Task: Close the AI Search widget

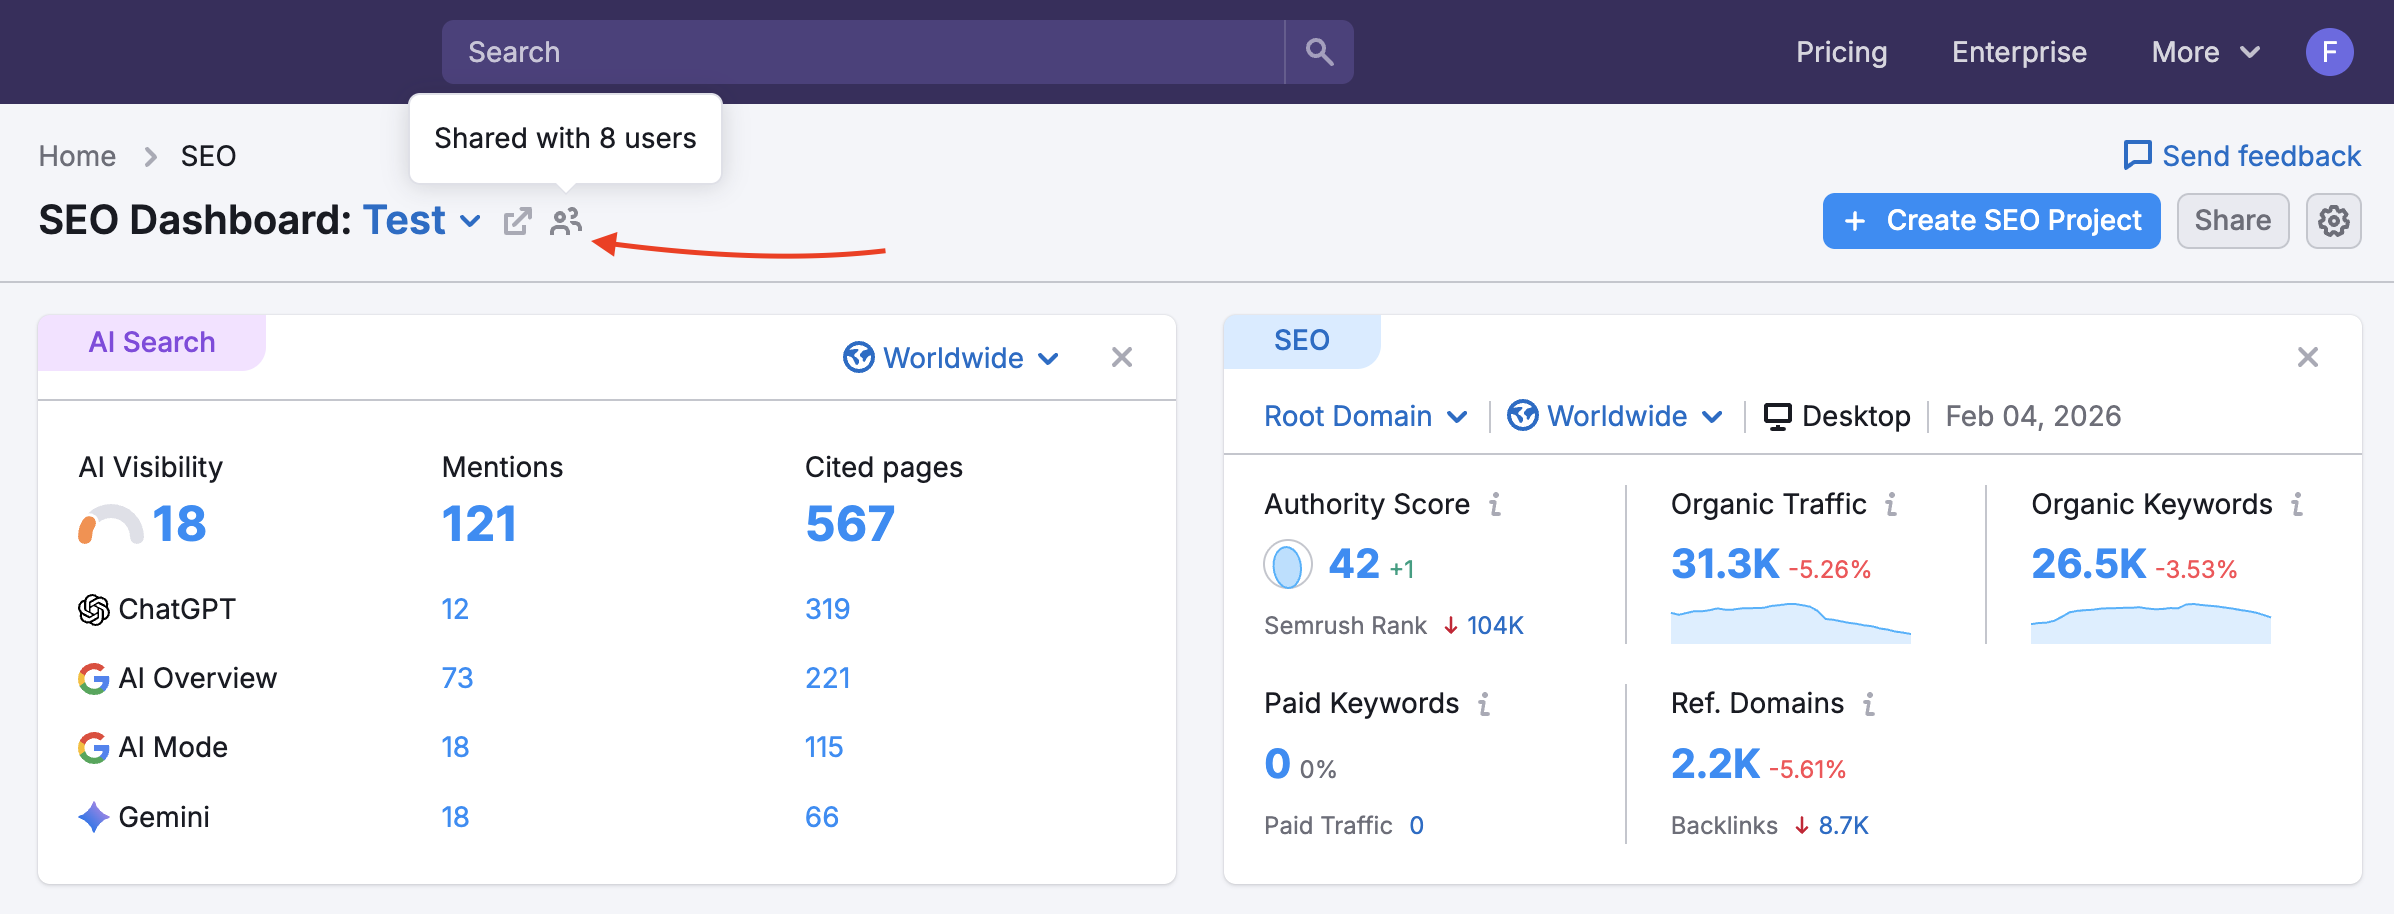Action: click(1122, 357)
